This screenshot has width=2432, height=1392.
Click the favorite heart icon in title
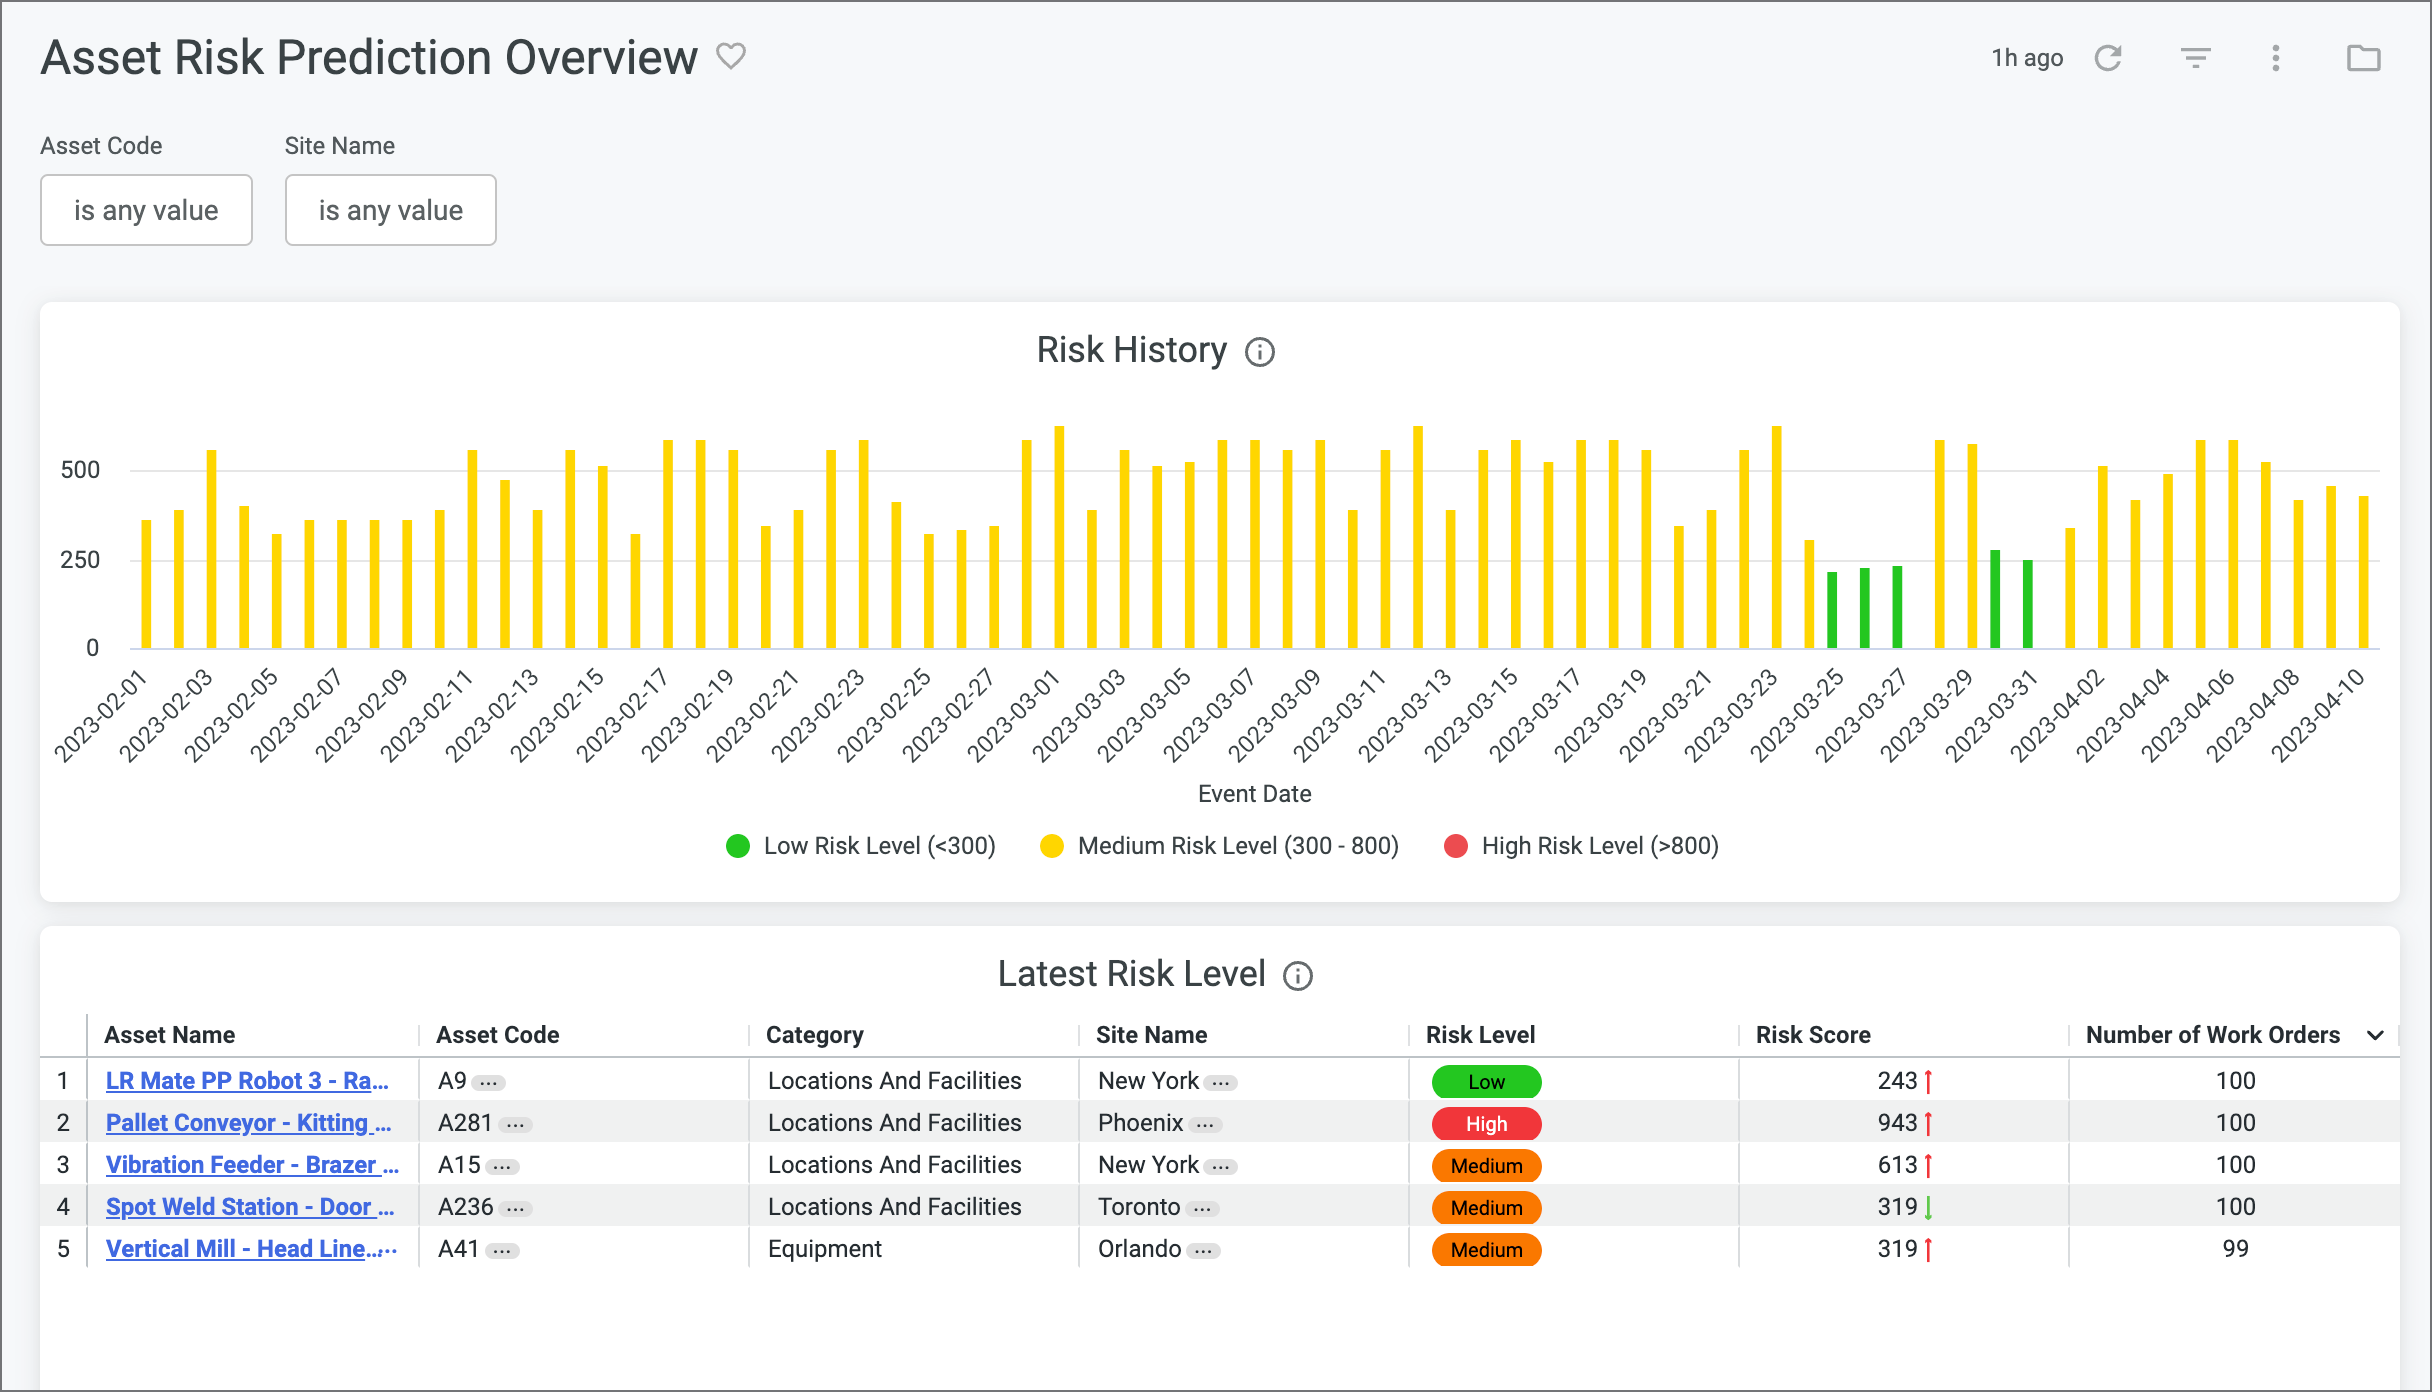coord(730,58)
